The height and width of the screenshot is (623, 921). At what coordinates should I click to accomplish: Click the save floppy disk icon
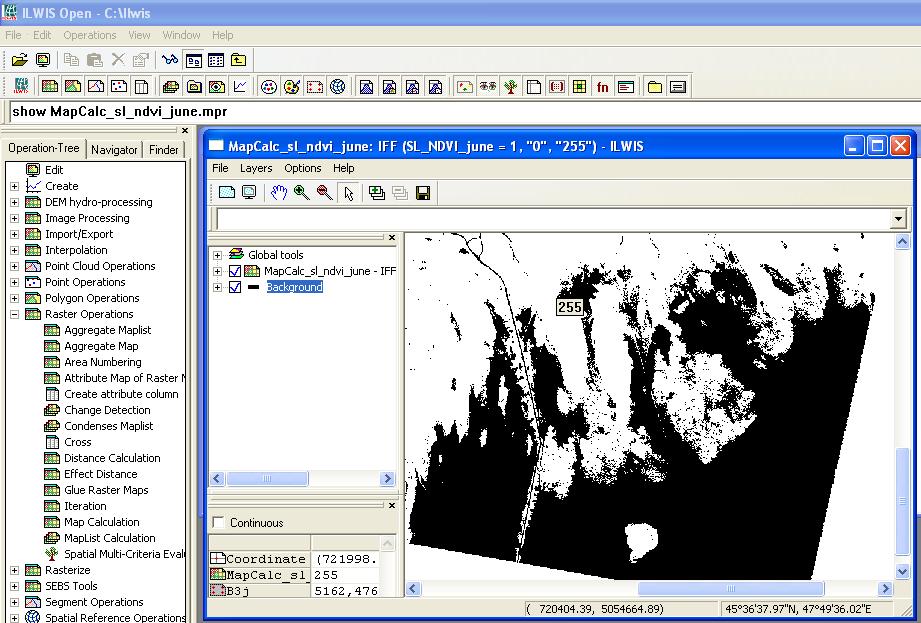point(422,193)
